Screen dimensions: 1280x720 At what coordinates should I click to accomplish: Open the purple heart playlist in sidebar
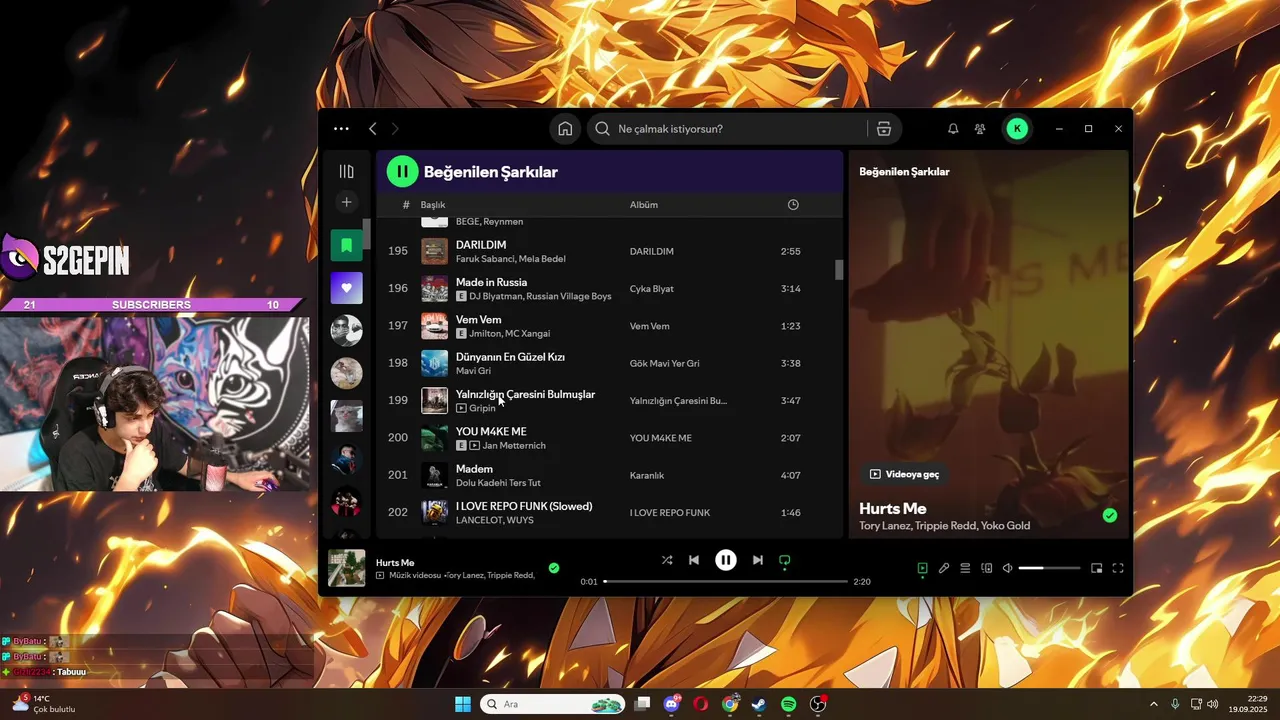346,288
